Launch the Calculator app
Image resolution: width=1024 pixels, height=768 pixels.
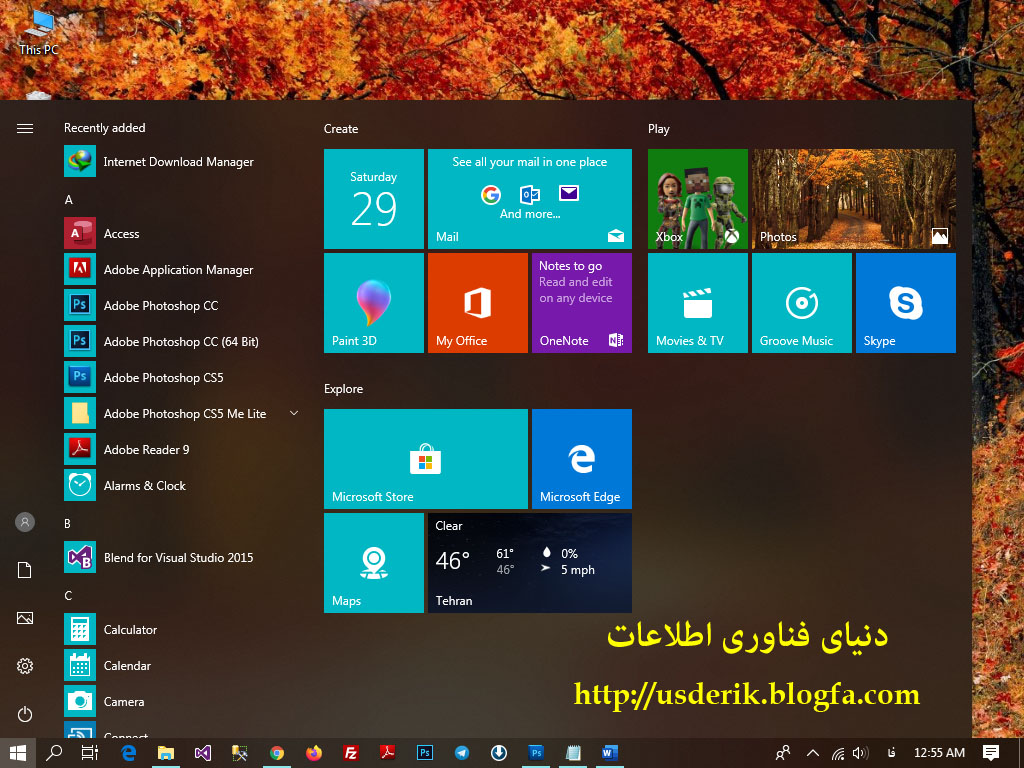[182, 630]
